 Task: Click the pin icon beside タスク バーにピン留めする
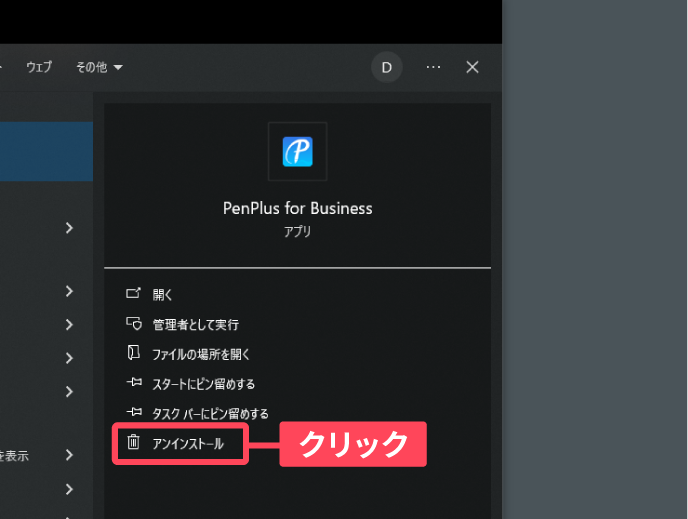coord(134,412)
